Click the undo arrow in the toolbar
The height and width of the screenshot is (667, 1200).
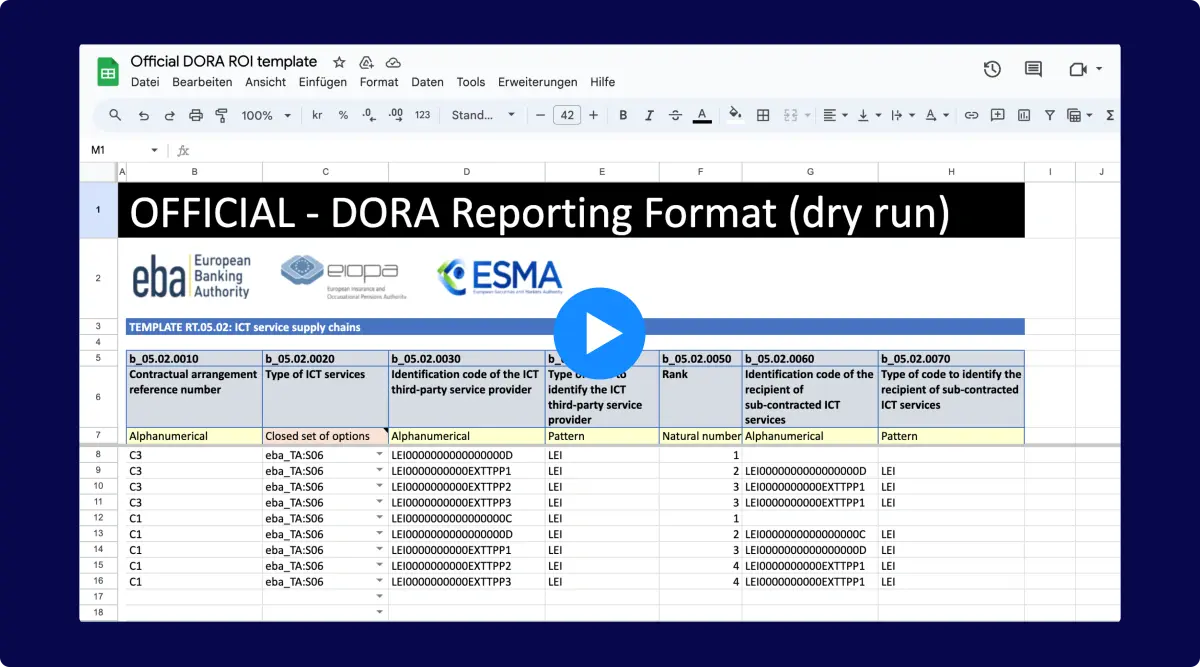pos(143,115)
